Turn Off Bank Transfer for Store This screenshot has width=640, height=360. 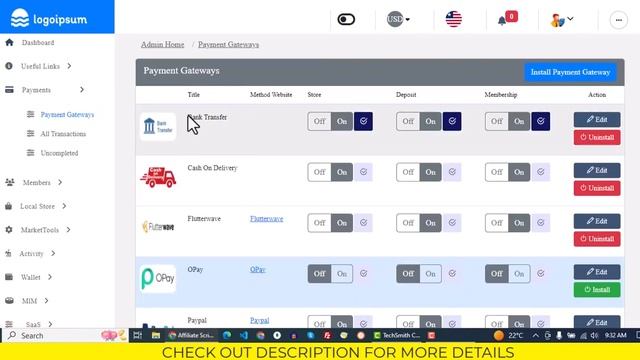coord(319,121)
